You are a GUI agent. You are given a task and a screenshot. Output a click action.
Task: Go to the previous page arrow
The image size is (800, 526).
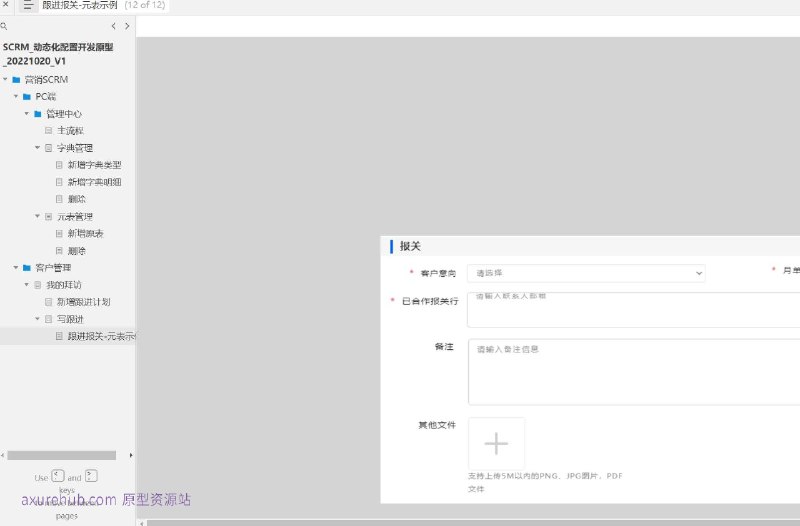click(x=113, y=26)
